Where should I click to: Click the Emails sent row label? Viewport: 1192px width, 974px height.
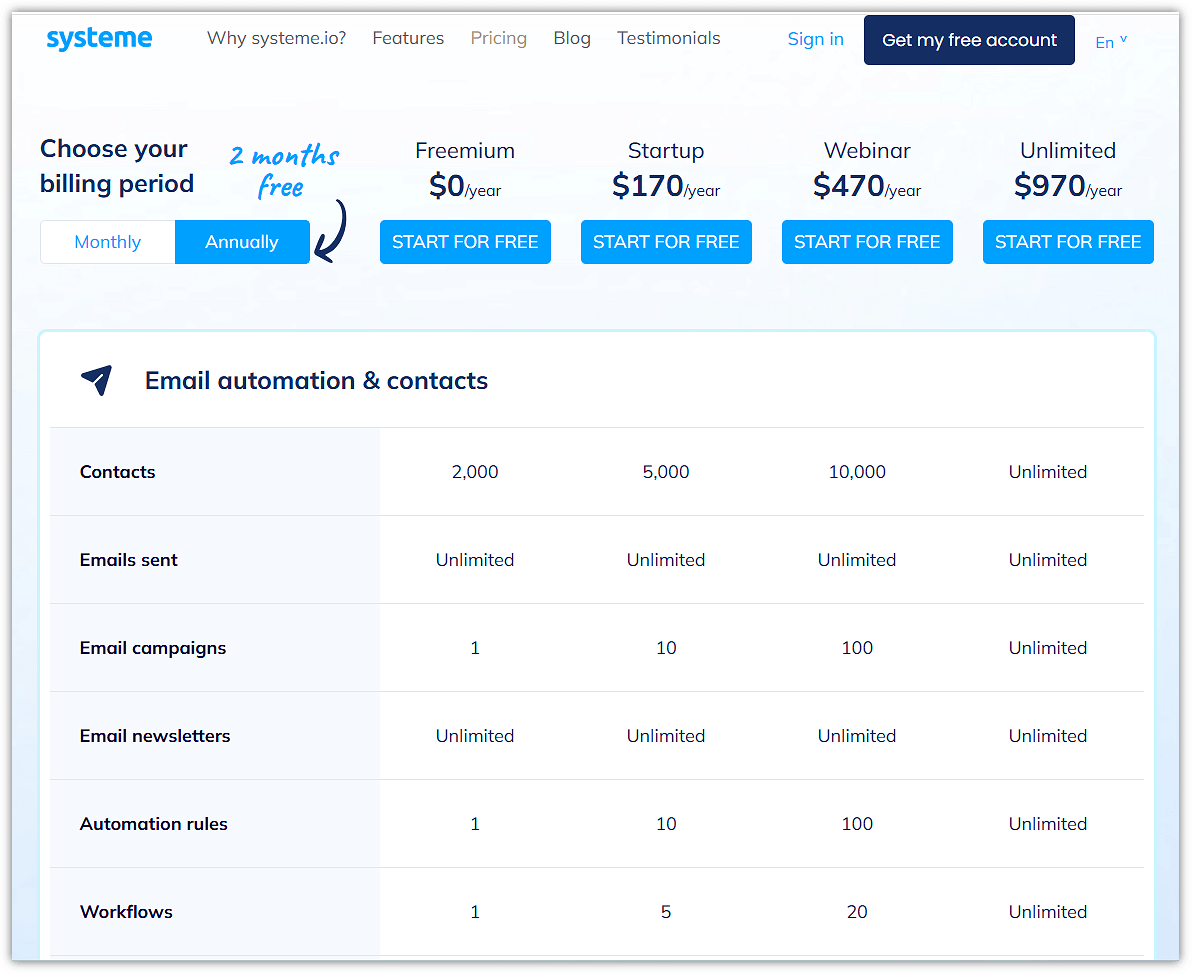tap(128, 560)
